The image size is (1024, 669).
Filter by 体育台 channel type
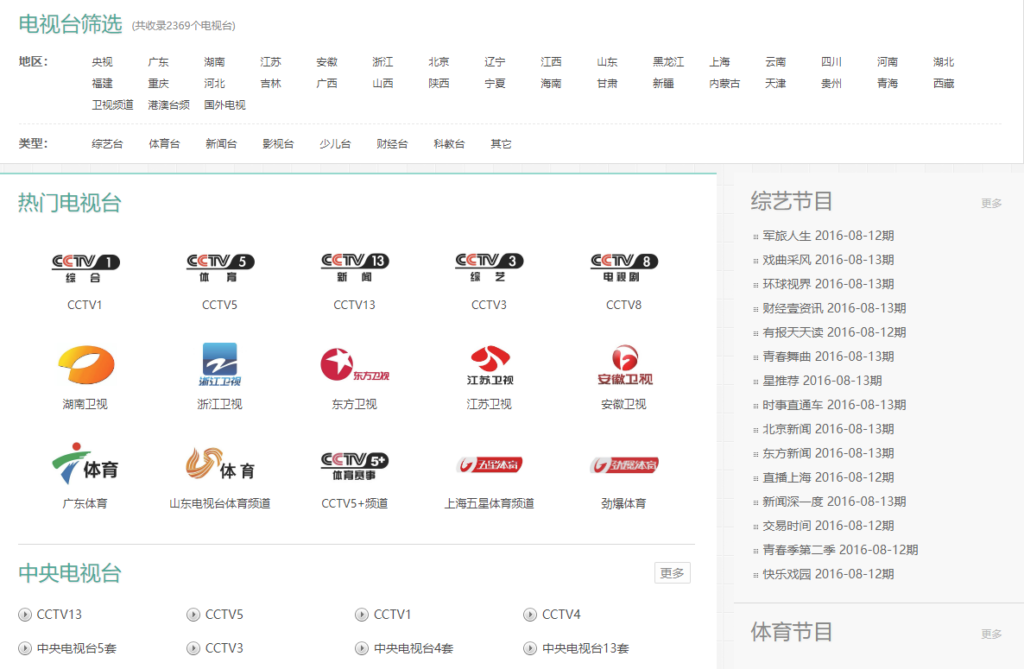pyautogui.click(x=164, y=144)
